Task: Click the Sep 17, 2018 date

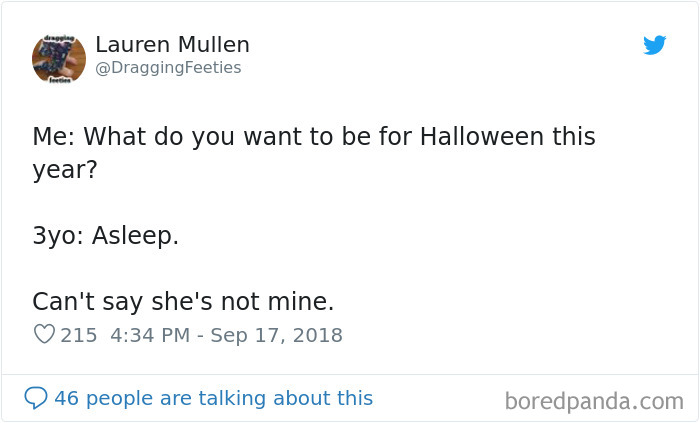Action: tap(275, 335)
